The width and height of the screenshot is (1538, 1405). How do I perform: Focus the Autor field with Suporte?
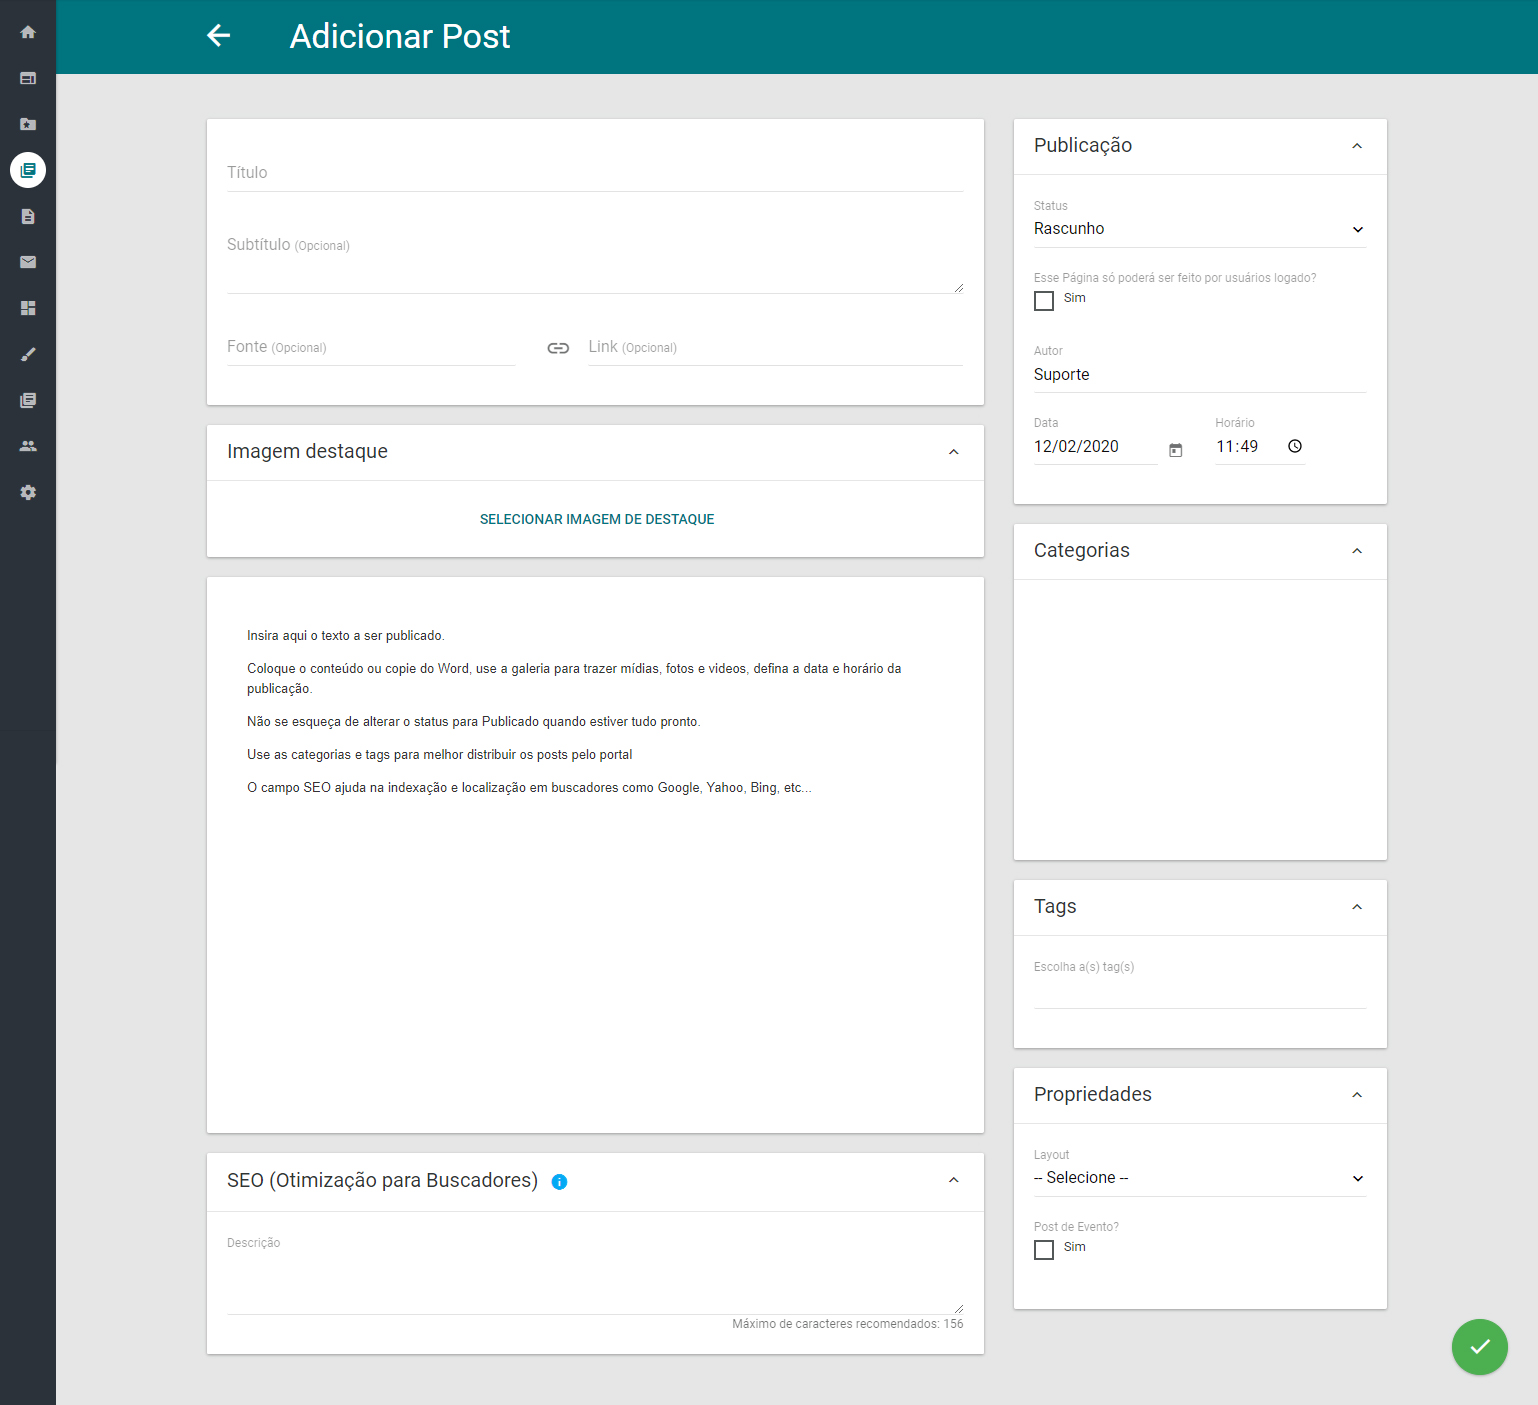click(x=1200, y=375)
